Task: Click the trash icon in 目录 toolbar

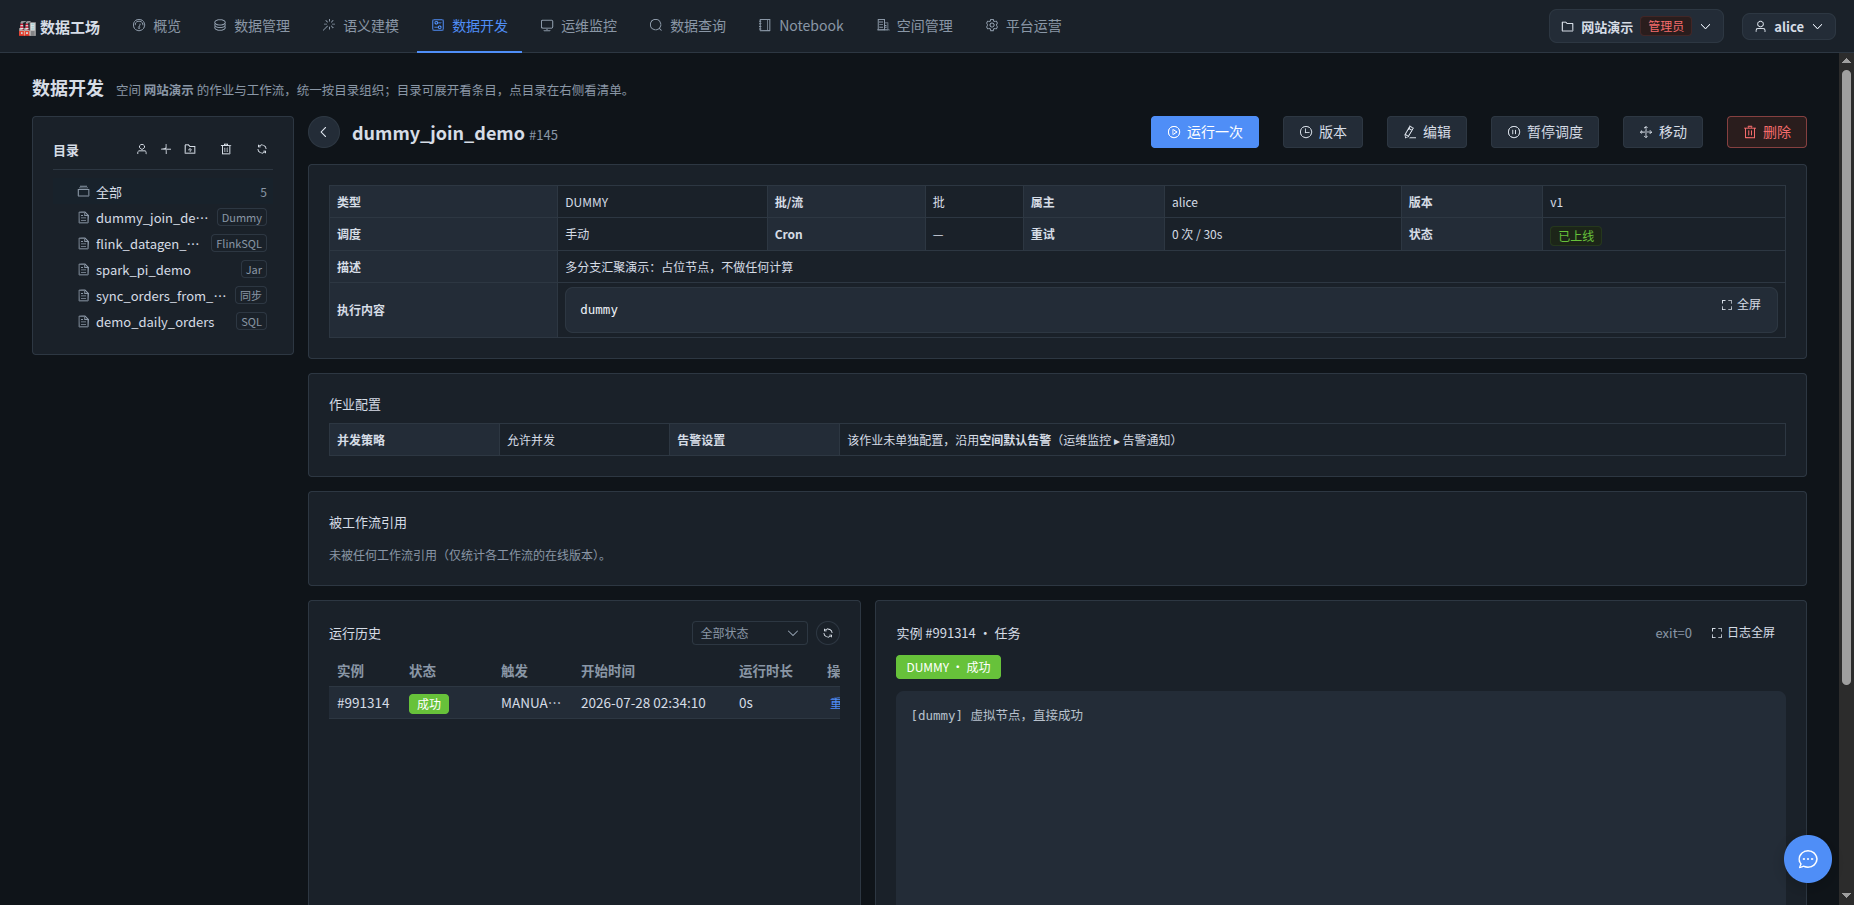Action: [226, 149]
